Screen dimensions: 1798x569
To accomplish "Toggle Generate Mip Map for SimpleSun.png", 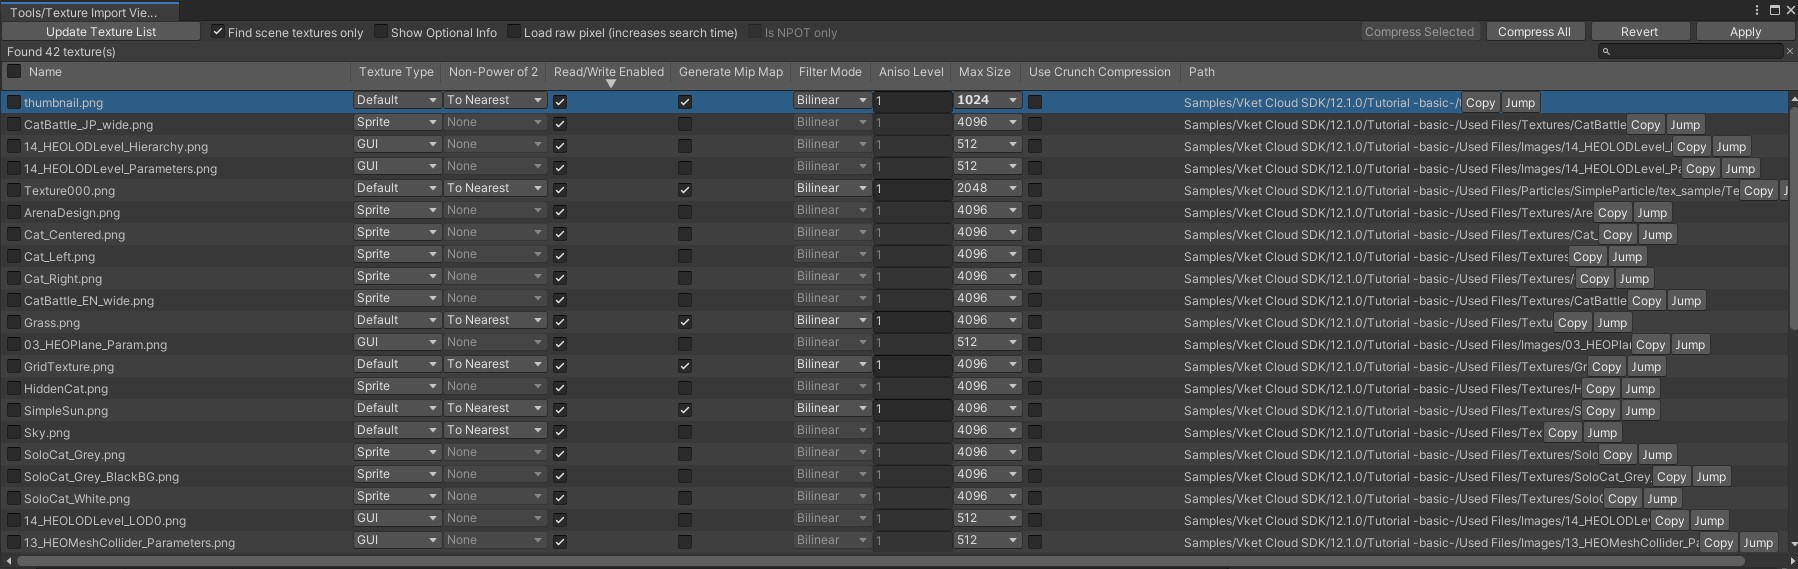I will pos(685,410).
